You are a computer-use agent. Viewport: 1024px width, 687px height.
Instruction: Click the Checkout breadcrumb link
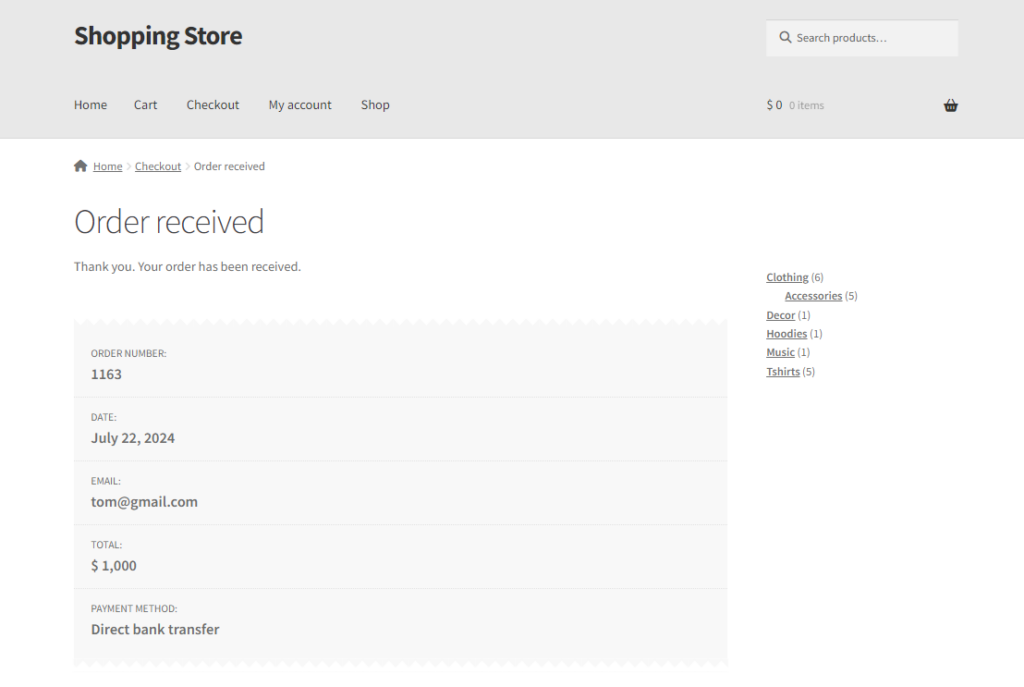tap(158, 167)
